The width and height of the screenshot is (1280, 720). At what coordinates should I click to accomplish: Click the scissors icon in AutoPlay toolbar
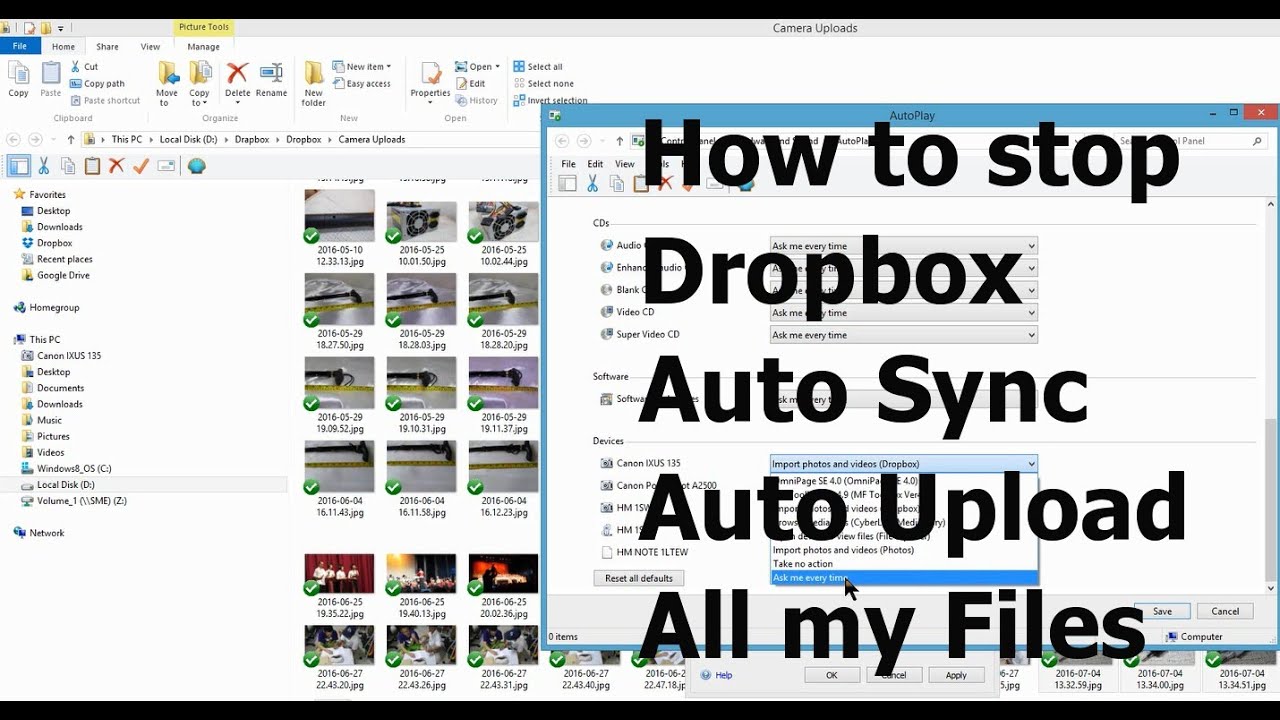[x=592, y=183]
